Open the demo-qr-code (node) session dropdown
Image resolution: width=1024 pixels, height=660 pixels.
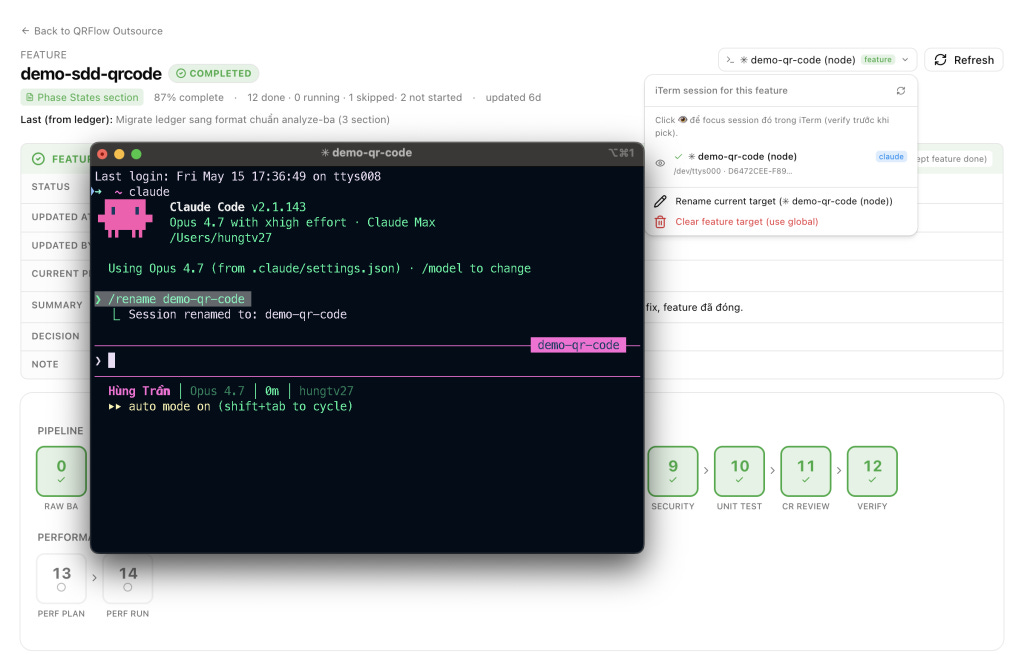[x=817, y=60]
